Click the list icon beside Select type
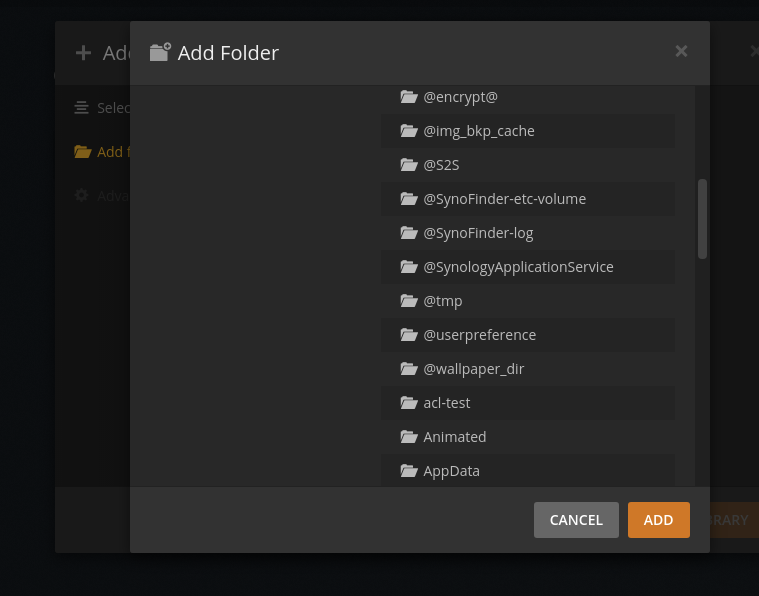The height and width of the screenshot is (596, 759). pyautogui.click(x=82, y=108)
